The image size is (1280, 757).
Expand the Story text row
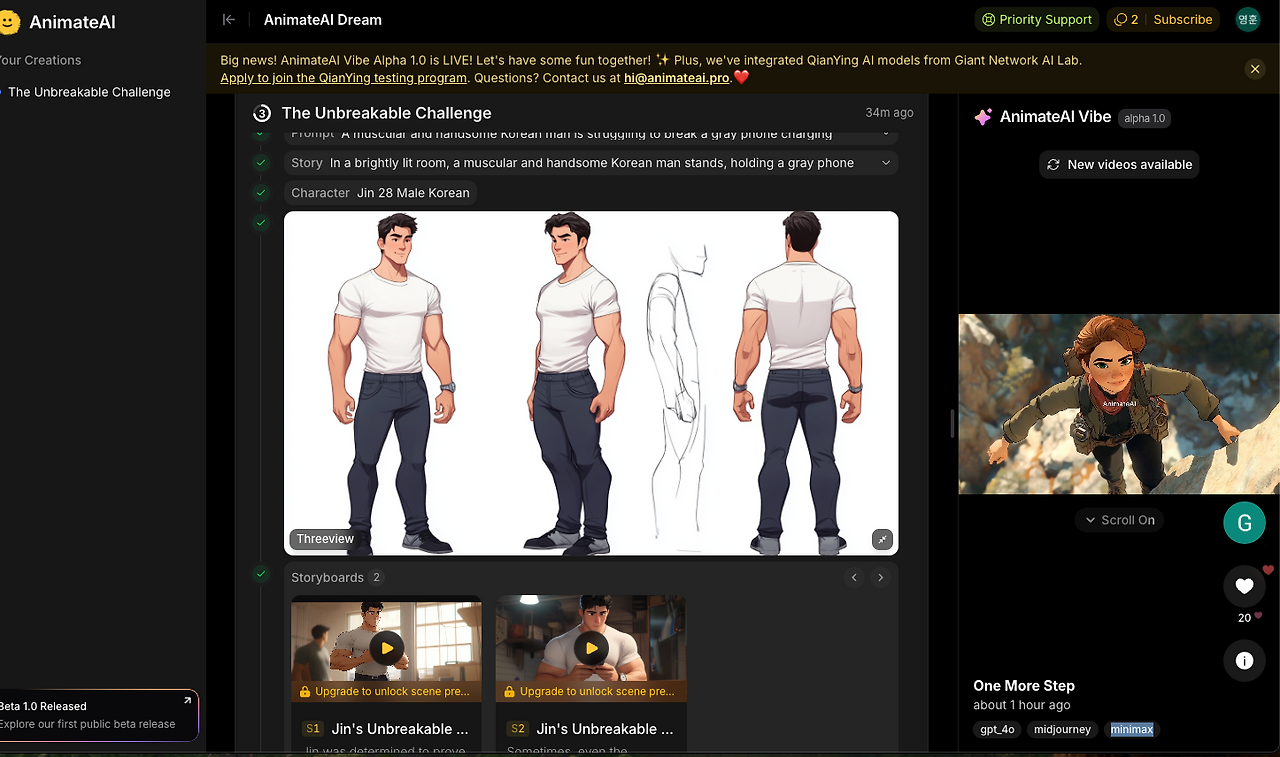(886, 163)
